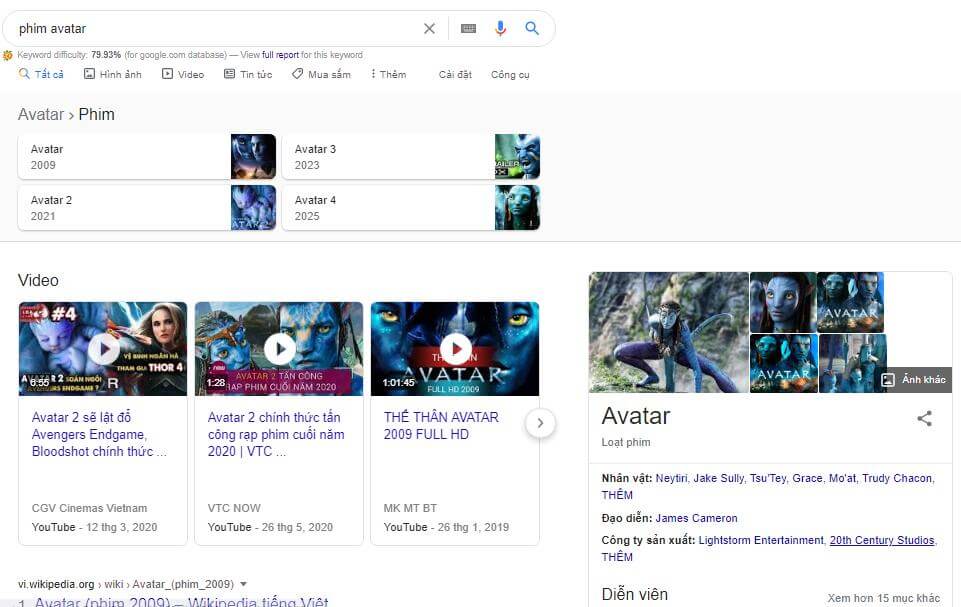Expand the 'Thêm' more menu
This screenshot has height=607, width=961.
[388, 74]
